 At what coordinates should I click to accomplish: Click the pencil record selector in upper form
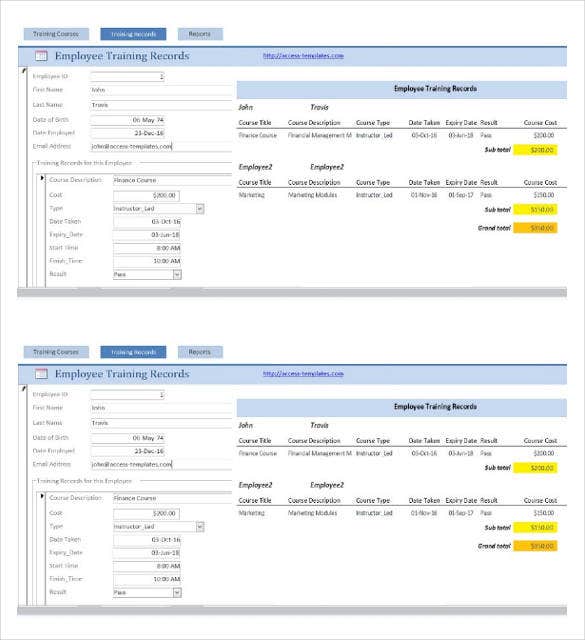tap(23, 70)
